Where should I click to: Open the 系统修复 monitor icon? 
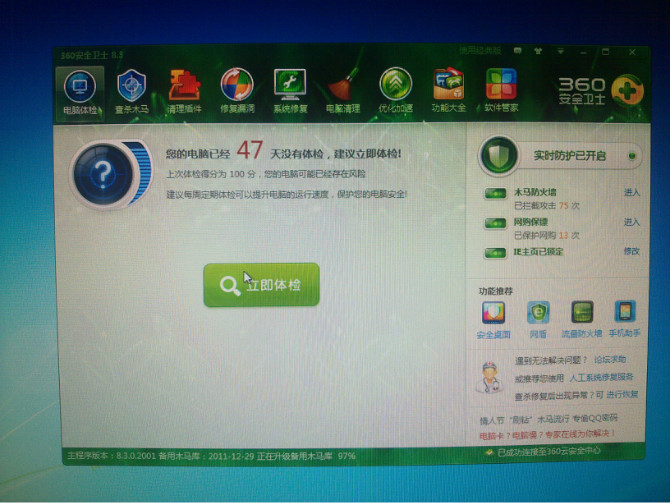tap(290, 91)
